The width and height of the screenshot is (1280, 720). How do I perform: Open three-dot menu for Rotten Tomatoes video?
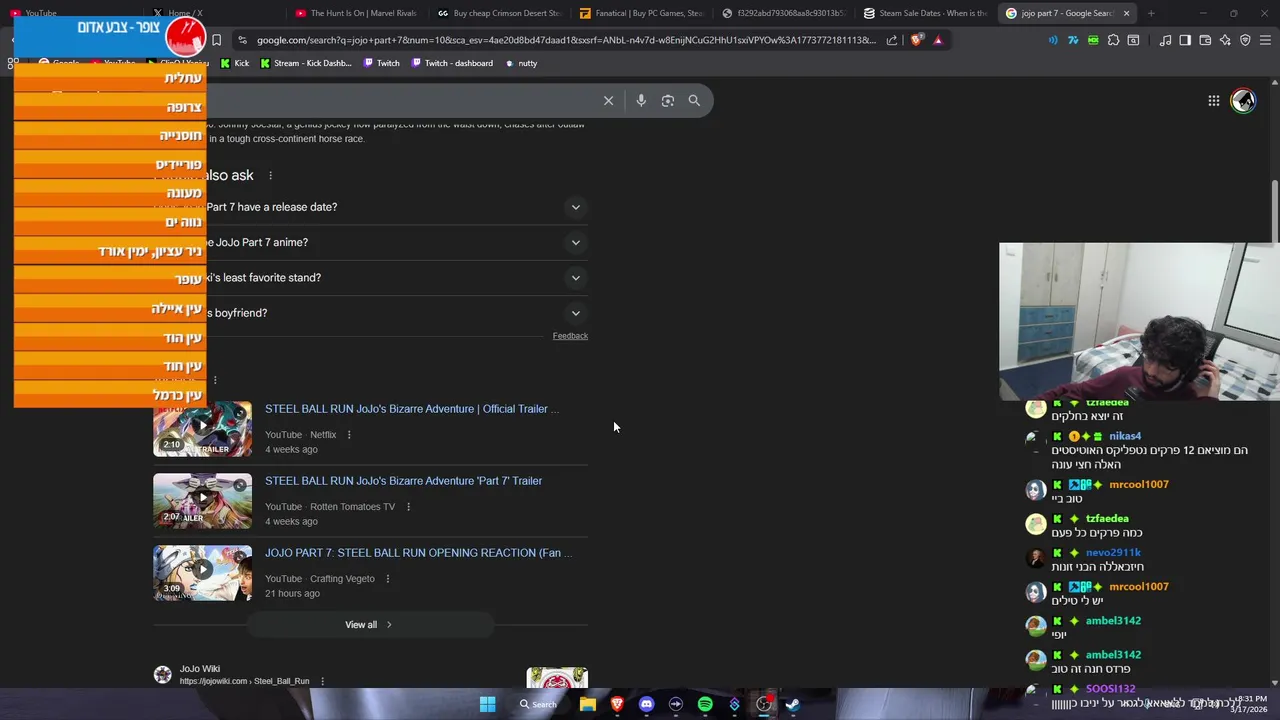(408, 507)
